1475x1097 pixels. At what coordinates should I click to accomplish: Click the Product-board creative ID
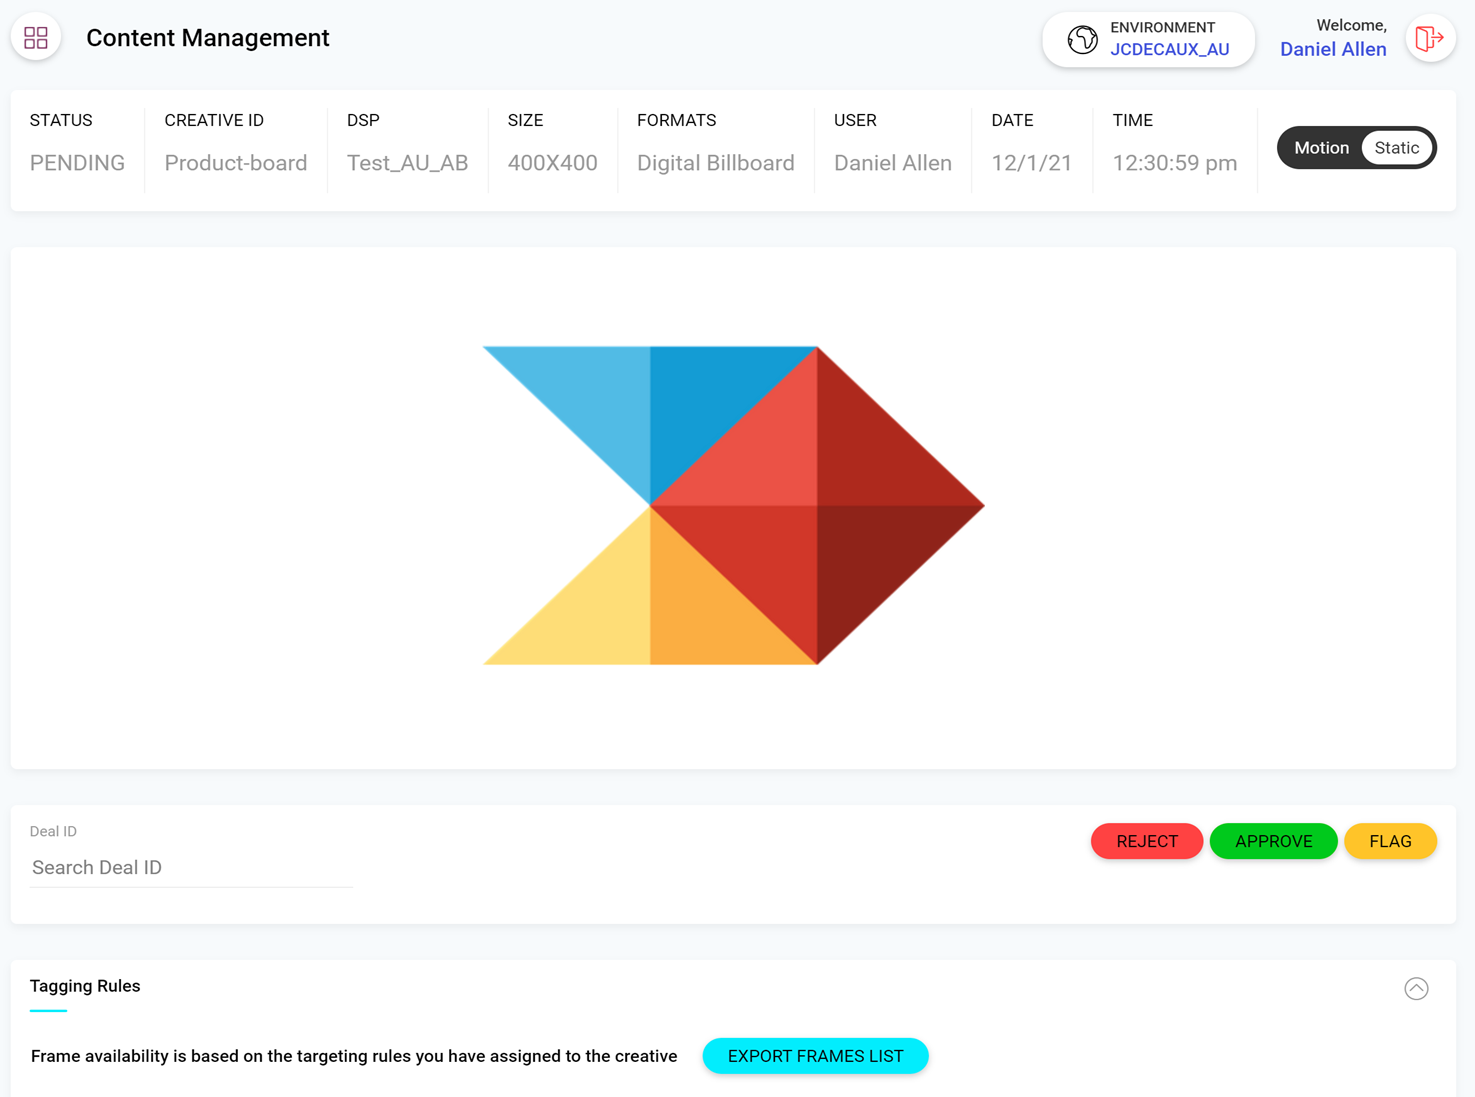(x=236, y=163)
